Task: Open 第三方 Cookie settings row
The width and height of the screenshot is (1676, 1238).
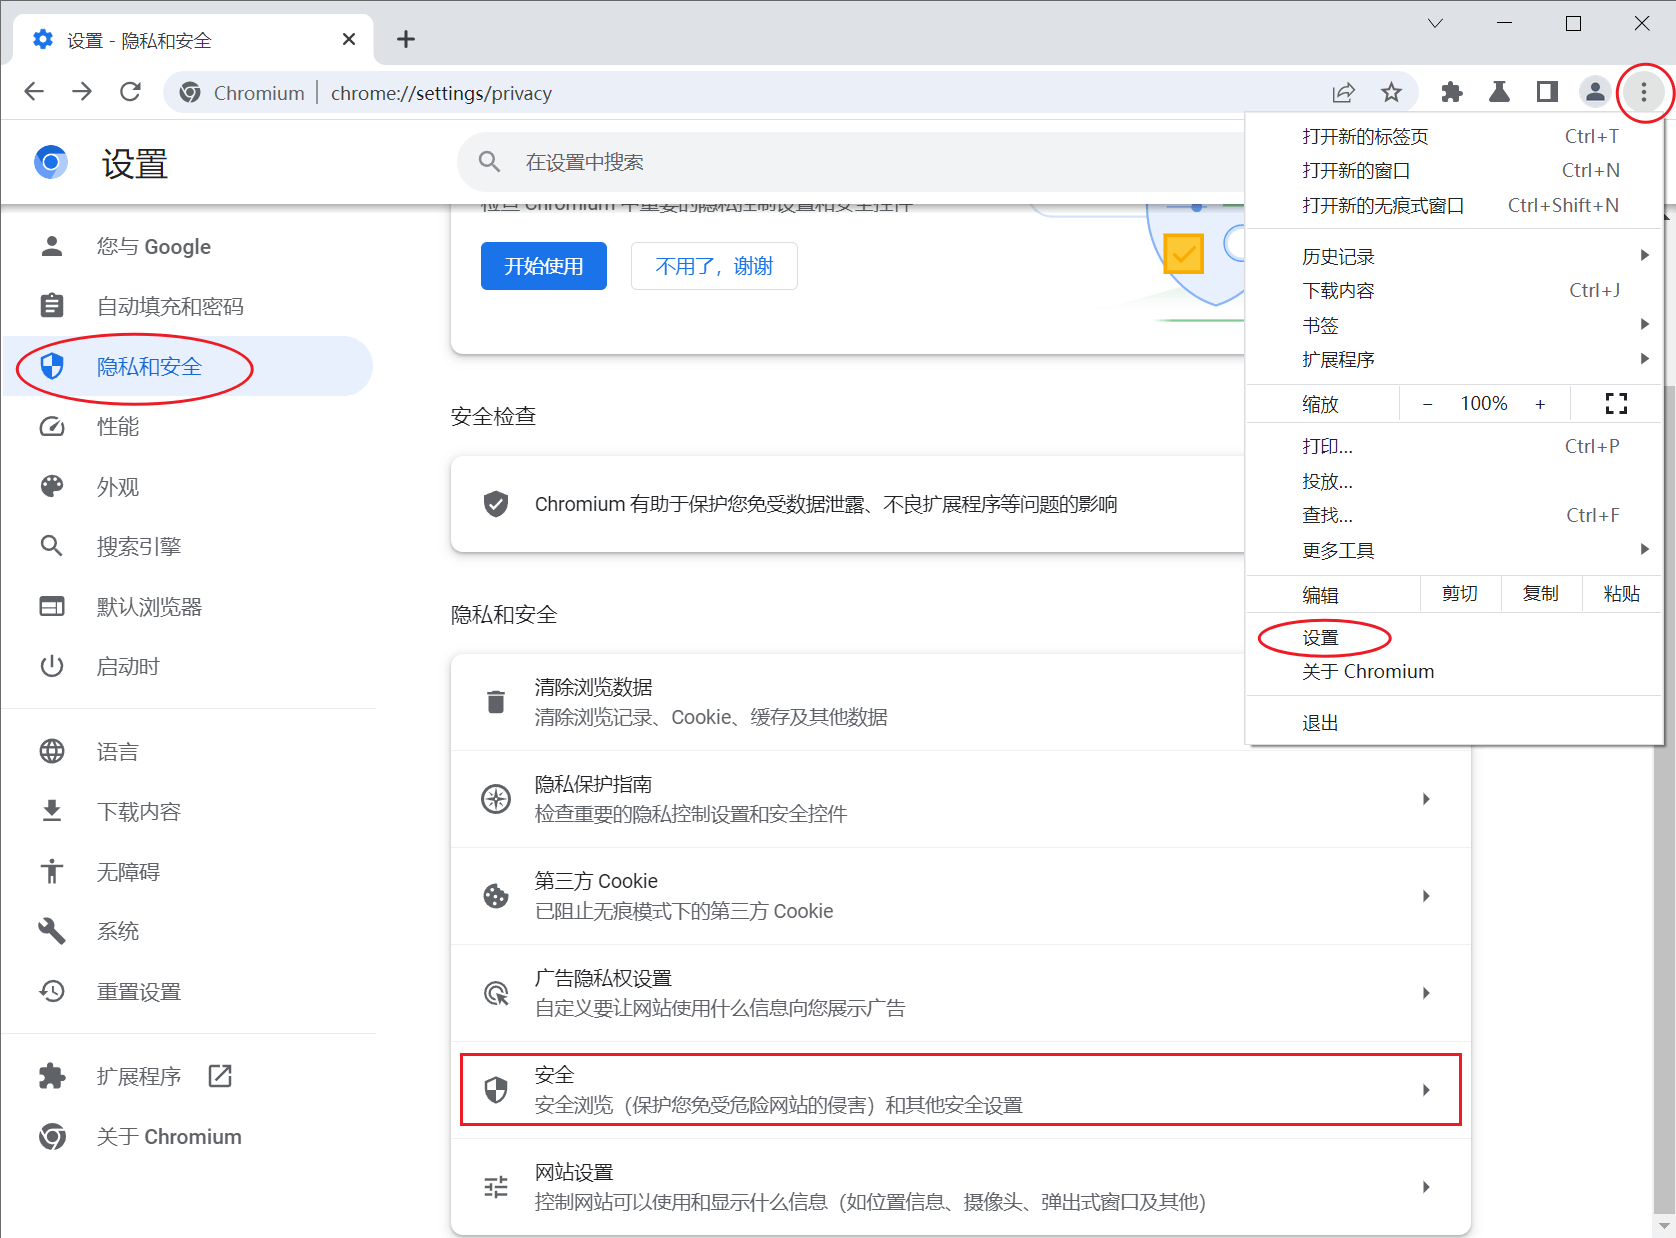Action: pos(960,896)
